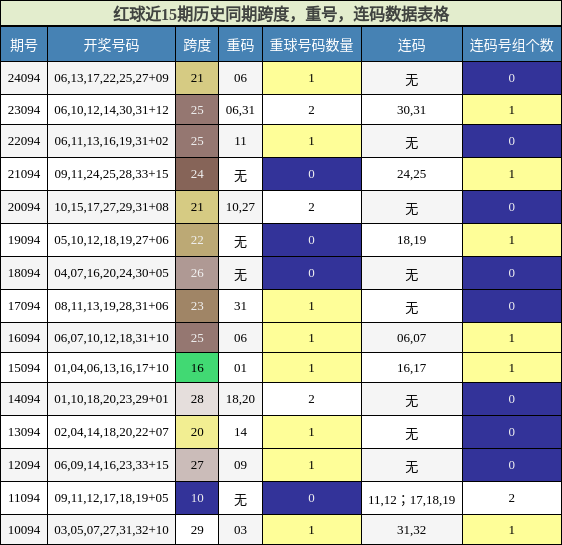Click period number 10094
The width and height of the screenshot is (562, 545).
24,530
